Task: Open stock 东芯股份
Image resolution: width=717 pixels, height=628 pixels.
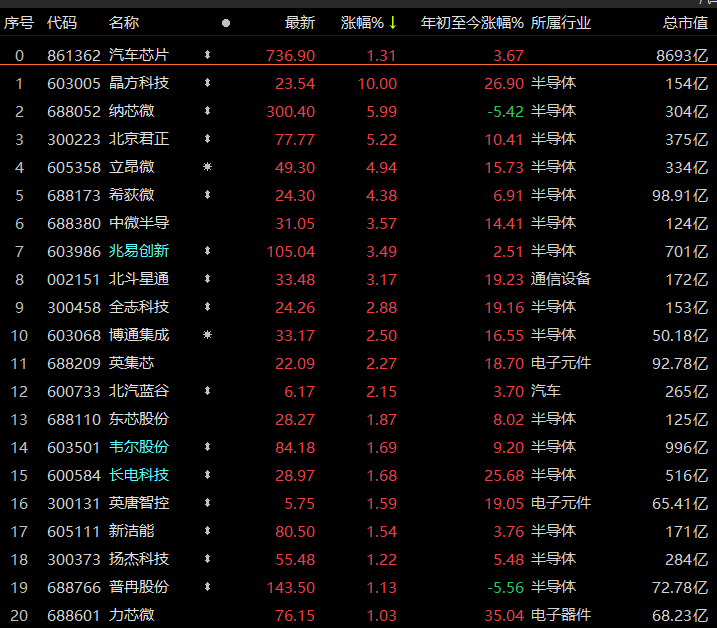Action: click(x=139, y=419)
